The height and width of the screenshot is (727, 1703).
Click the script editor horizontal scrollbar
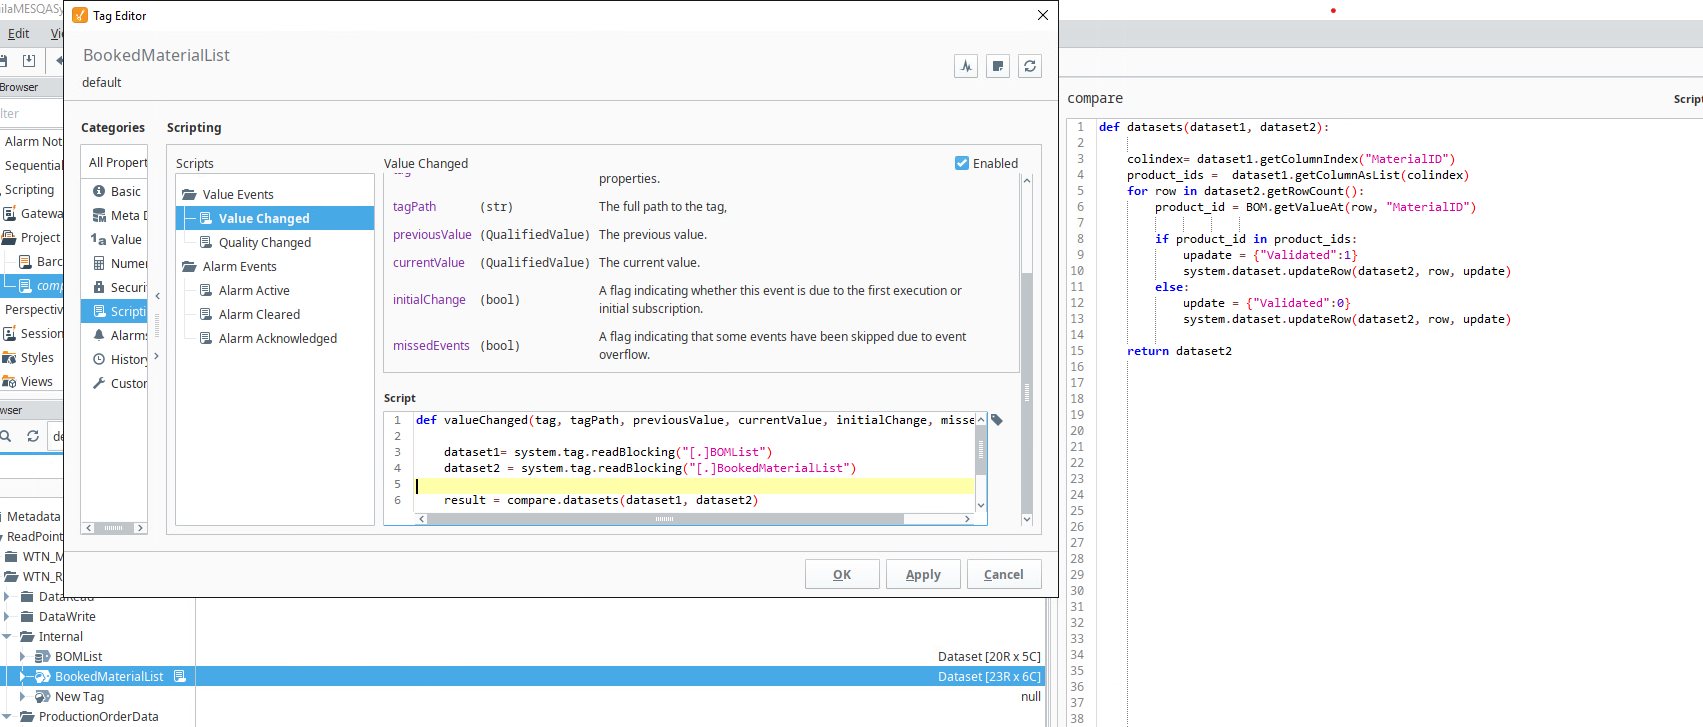665,519
